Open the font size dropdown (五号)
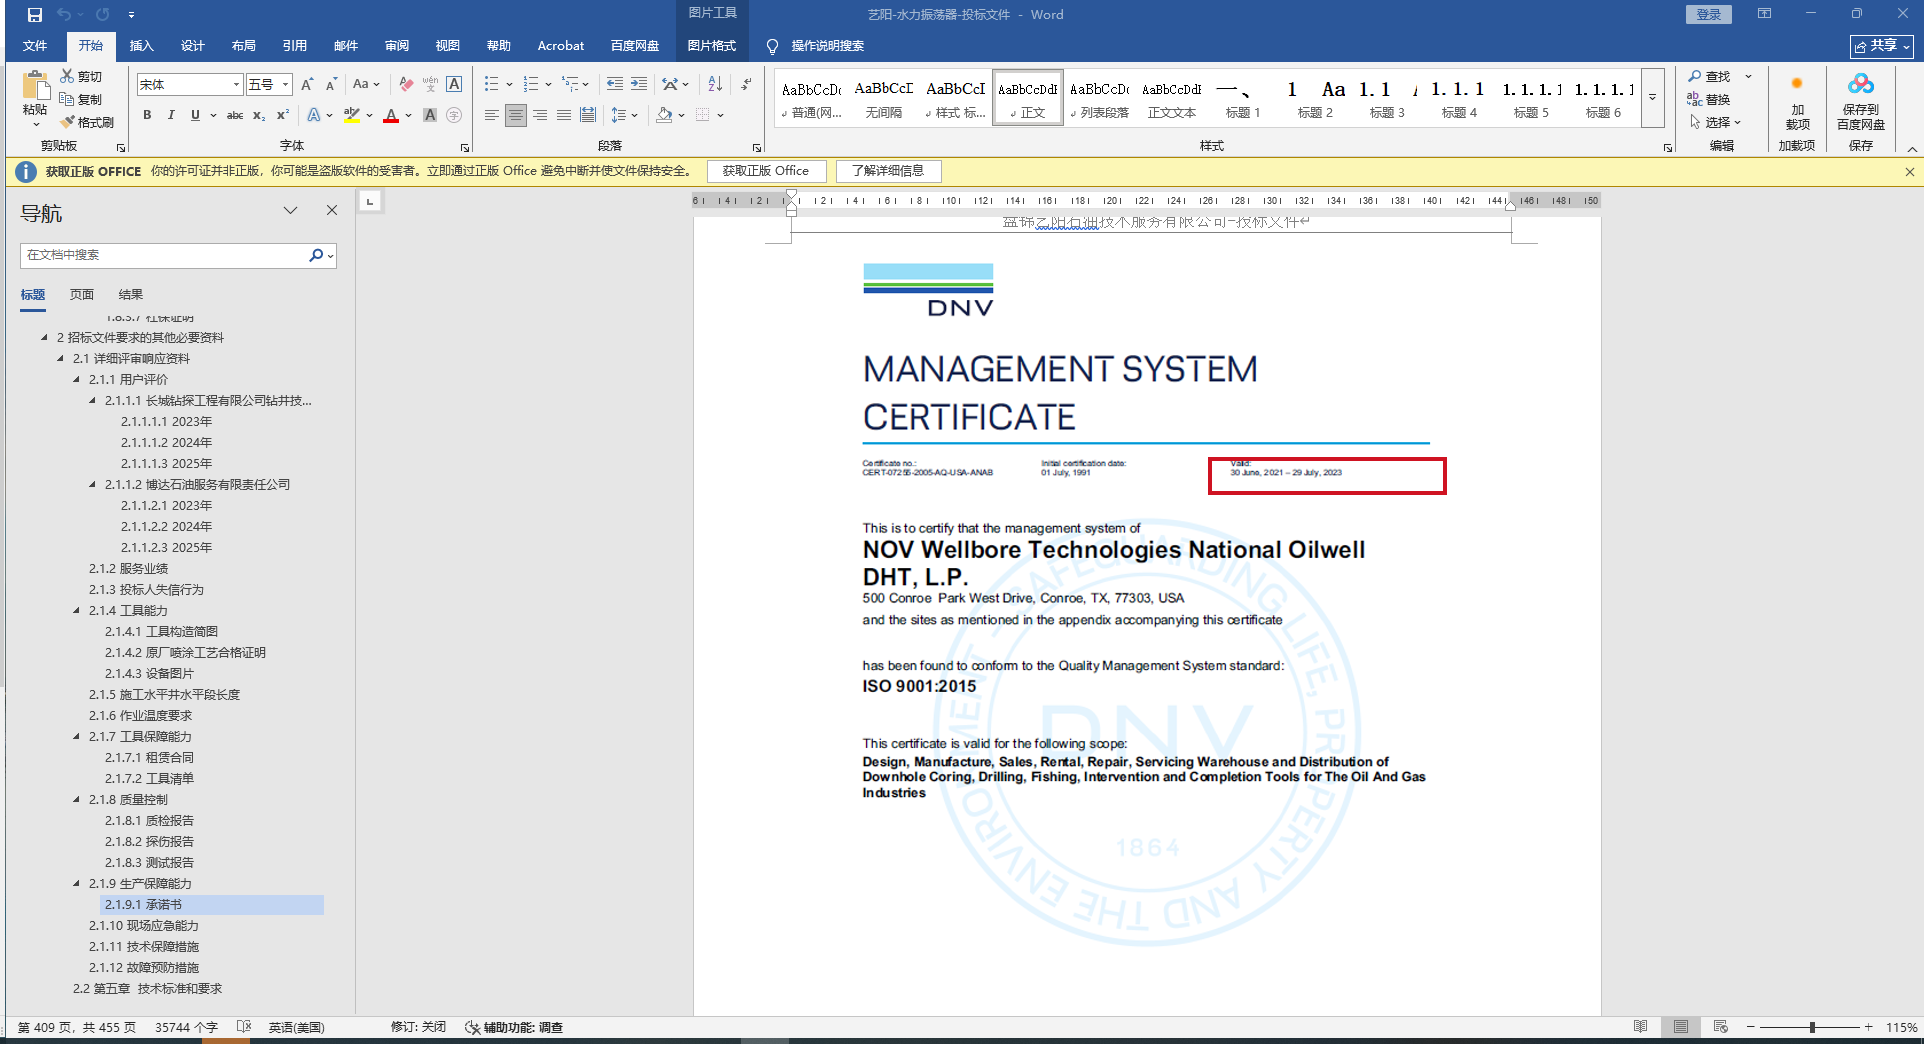Viewport: 1924px width, 1044px height. click(x=285, y=85)
